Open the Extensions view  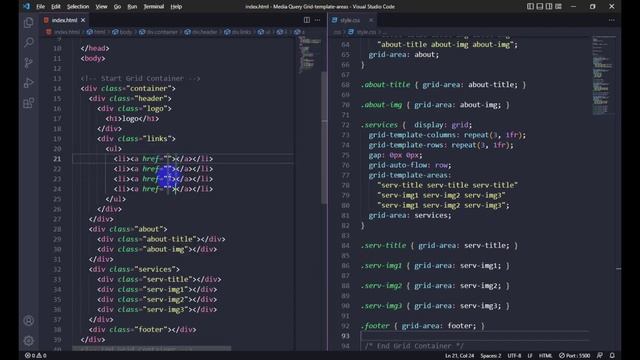29,103
